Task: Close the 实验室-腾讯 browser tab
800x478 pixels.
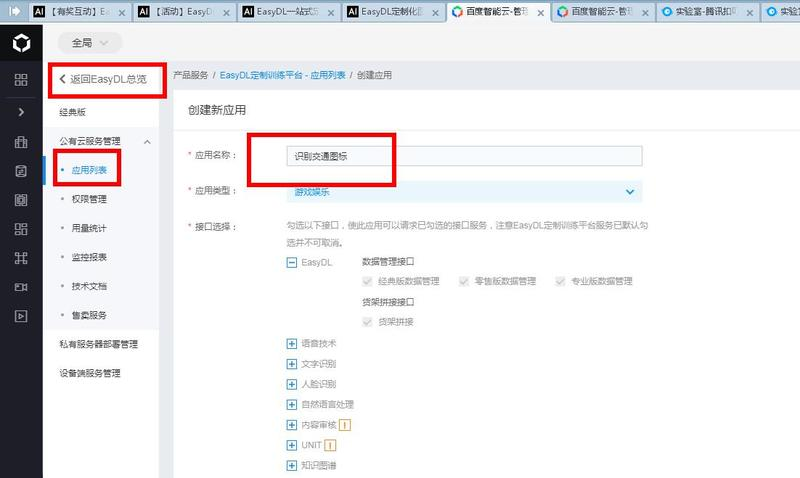Action: 749,13
